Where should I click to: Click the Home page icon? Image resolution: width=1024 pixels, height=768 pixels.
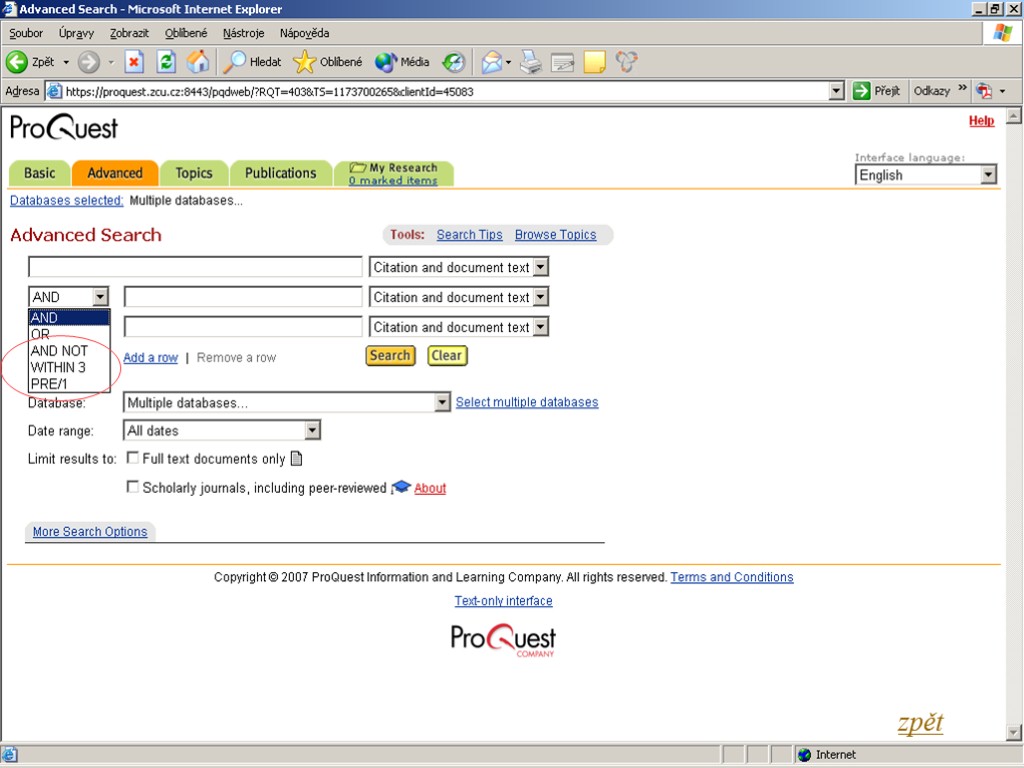198,62
